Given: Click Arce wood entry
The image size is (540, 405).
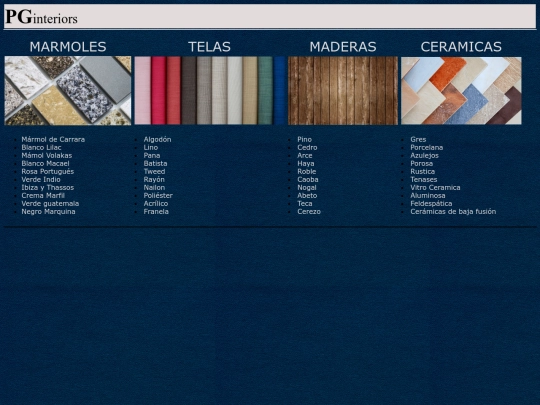Looking at the screenshot, I should (305, 155).
